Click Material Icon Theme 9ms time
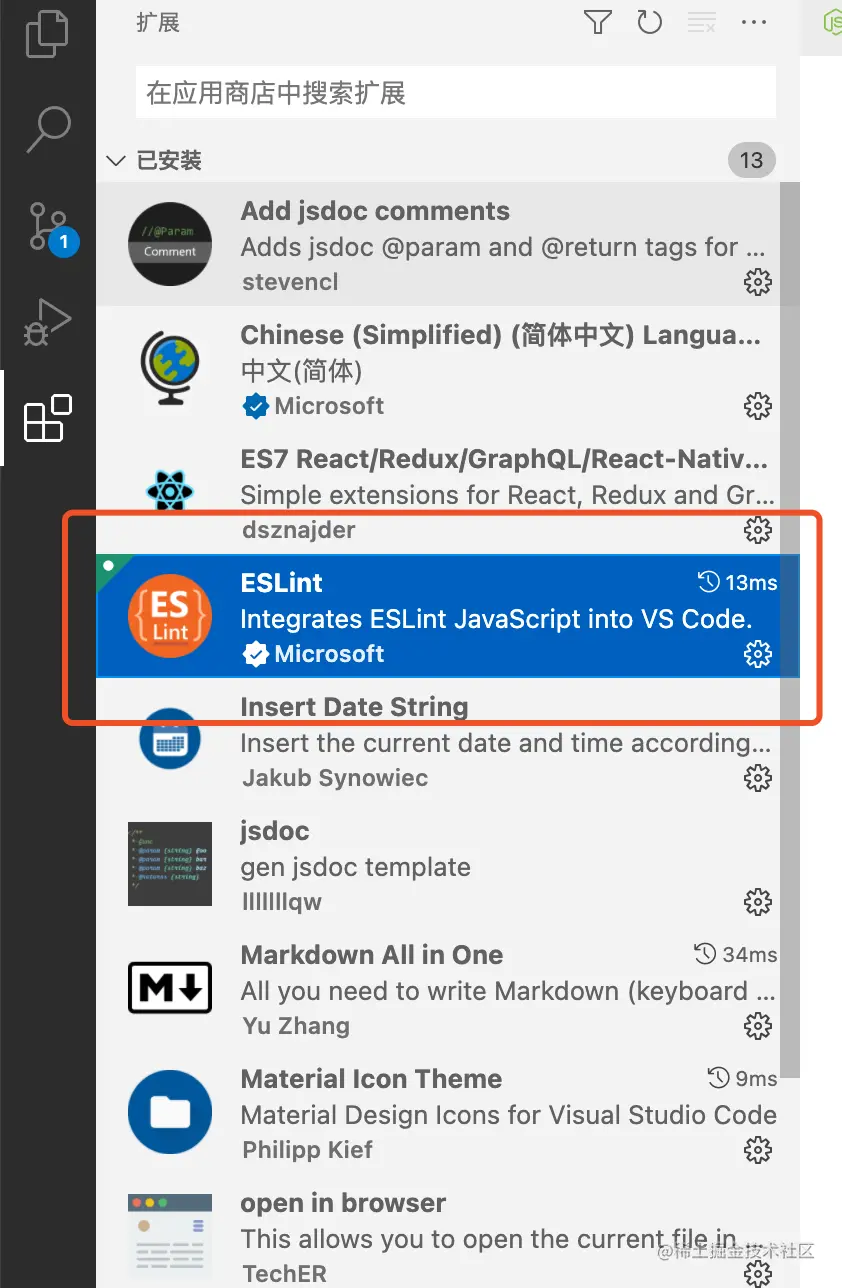Screen dimensions: 842x1288 [742, 1079]
